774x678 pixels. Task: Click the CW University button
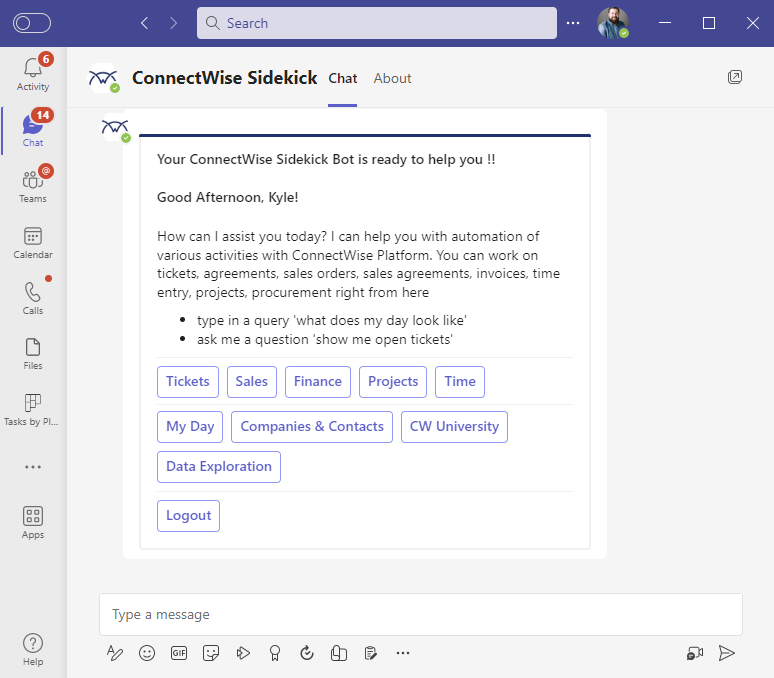click(x=454, y=427)
